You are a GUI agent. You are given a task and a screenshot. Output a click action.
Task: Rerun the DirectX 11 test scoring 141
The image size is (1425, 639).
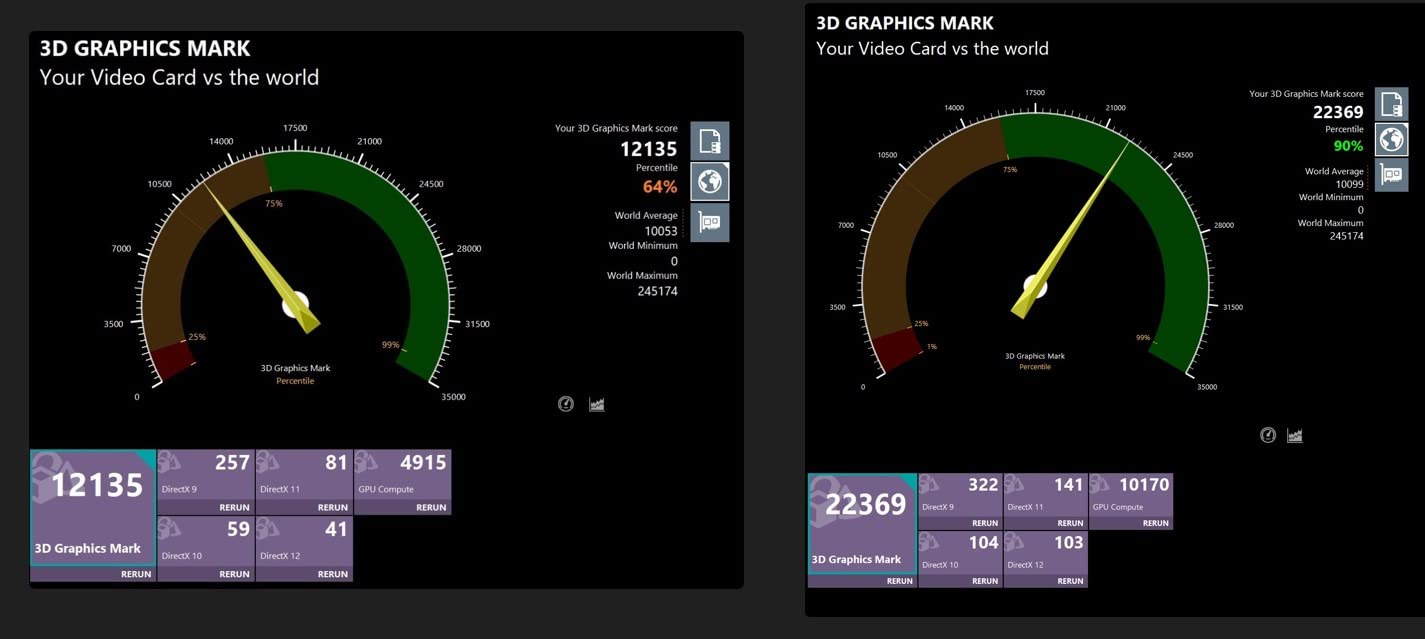click(1070, 523)
